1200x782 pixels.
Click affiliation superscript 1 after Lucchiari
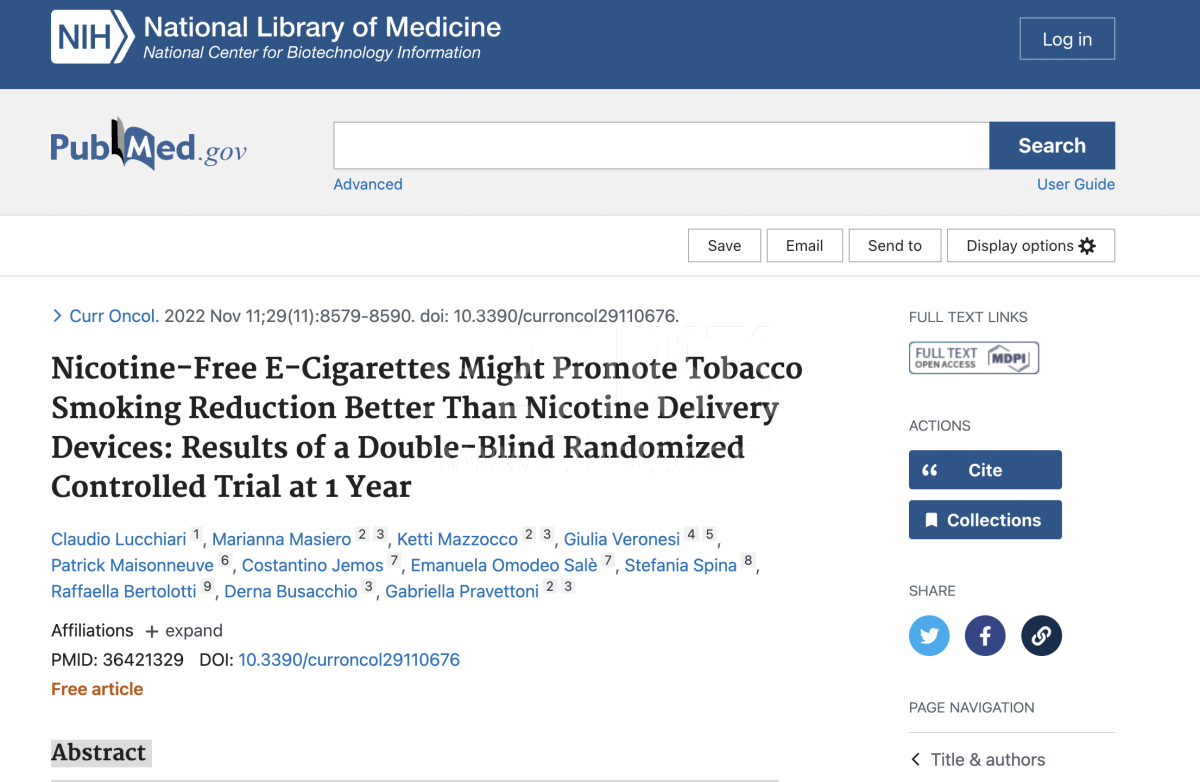197,535
